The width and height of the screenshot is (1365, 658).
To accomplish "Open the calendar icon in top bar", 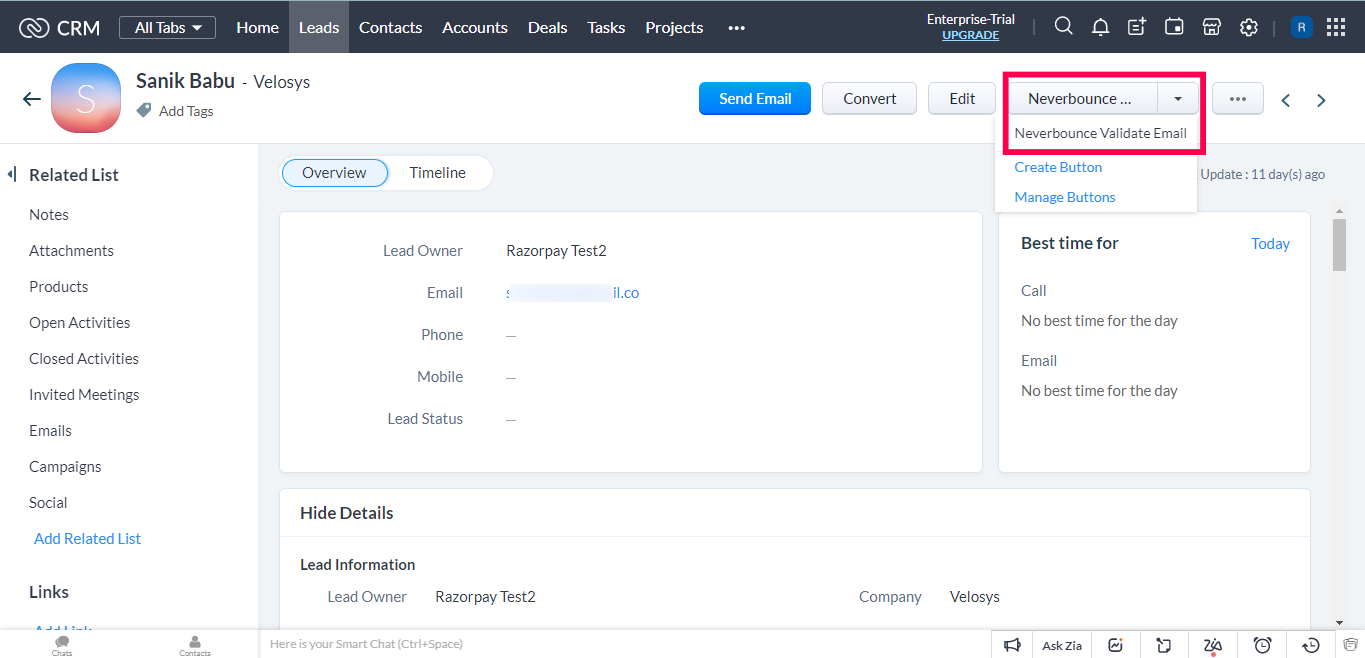I will 1174,27.
